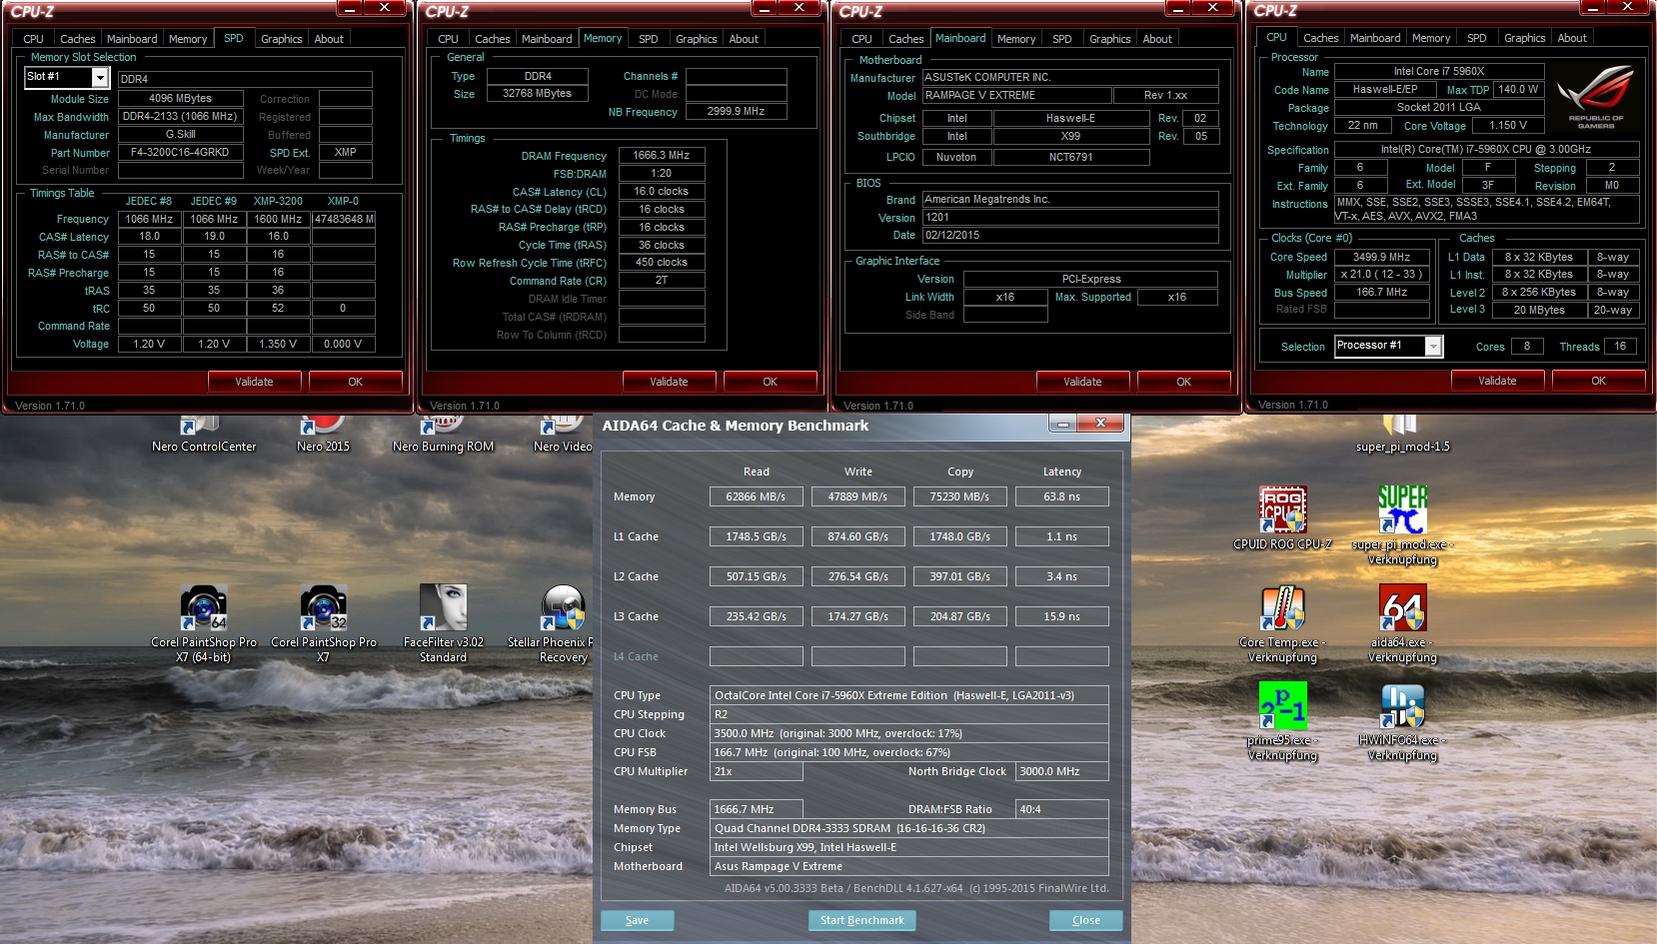Screen dimensions: 1657x944
Task: Select the FaceFilter v3.02 Standard icon
Action: click(x=443, y=624)
